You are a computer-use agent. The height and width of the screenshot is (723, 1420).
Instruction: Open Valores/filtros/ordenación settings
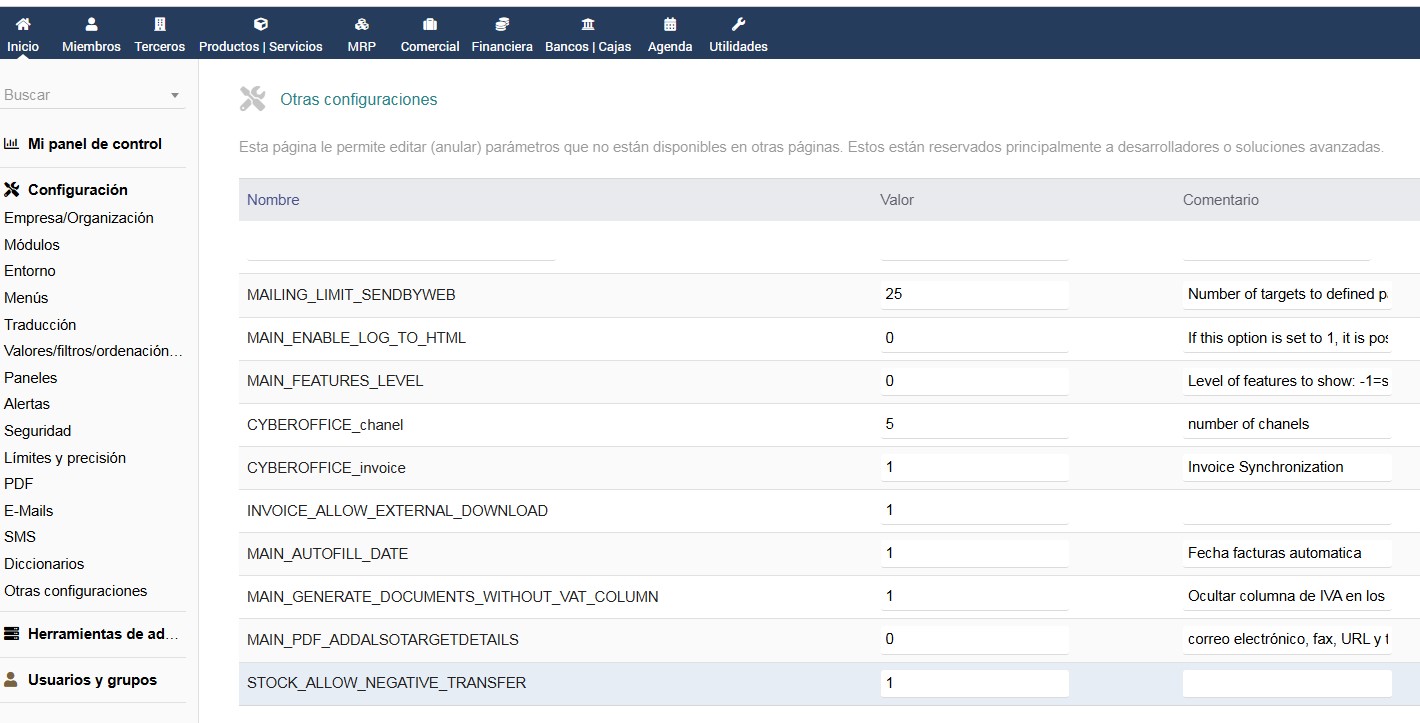tap(94, 351)
